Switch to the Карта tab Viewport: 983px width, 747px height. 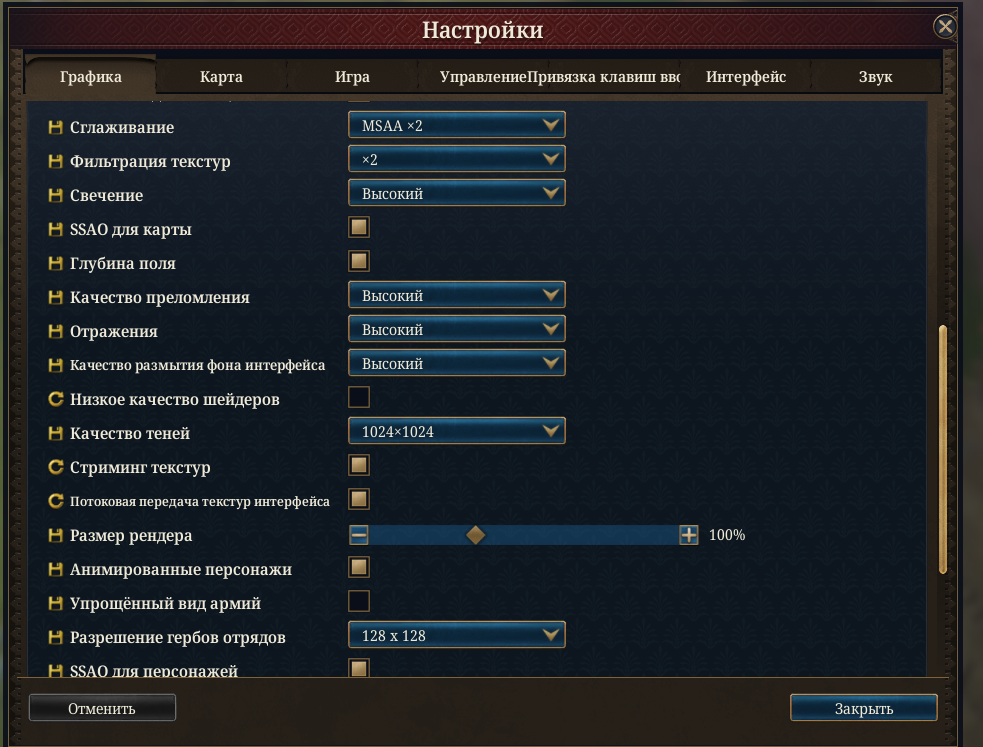(x=221, y=76)
